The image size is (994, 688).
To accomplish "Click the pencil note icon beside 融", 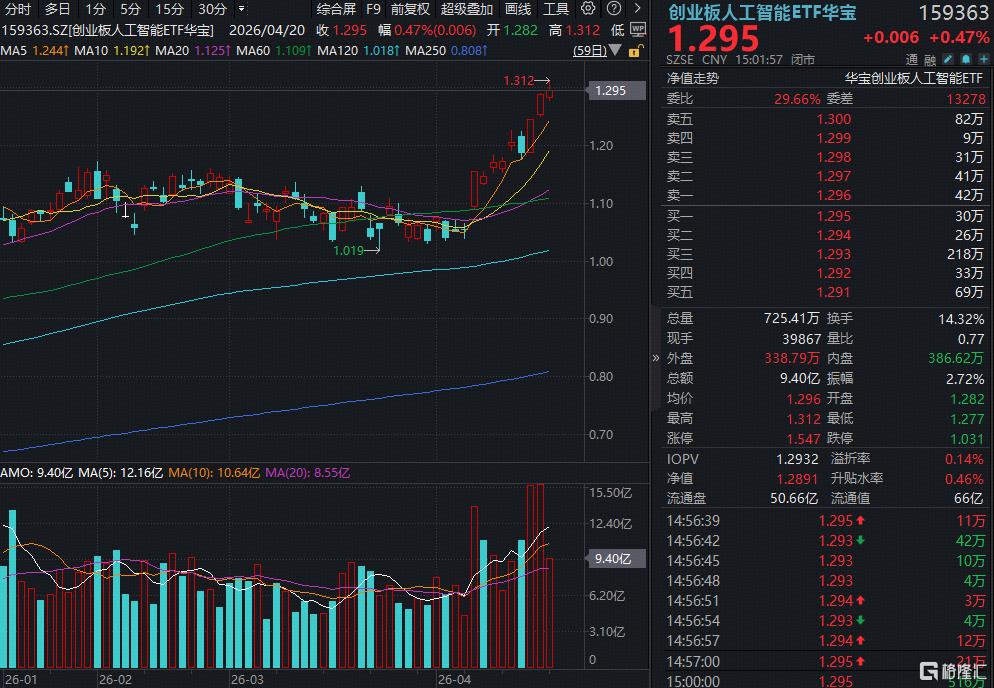I will pos(948,60).
